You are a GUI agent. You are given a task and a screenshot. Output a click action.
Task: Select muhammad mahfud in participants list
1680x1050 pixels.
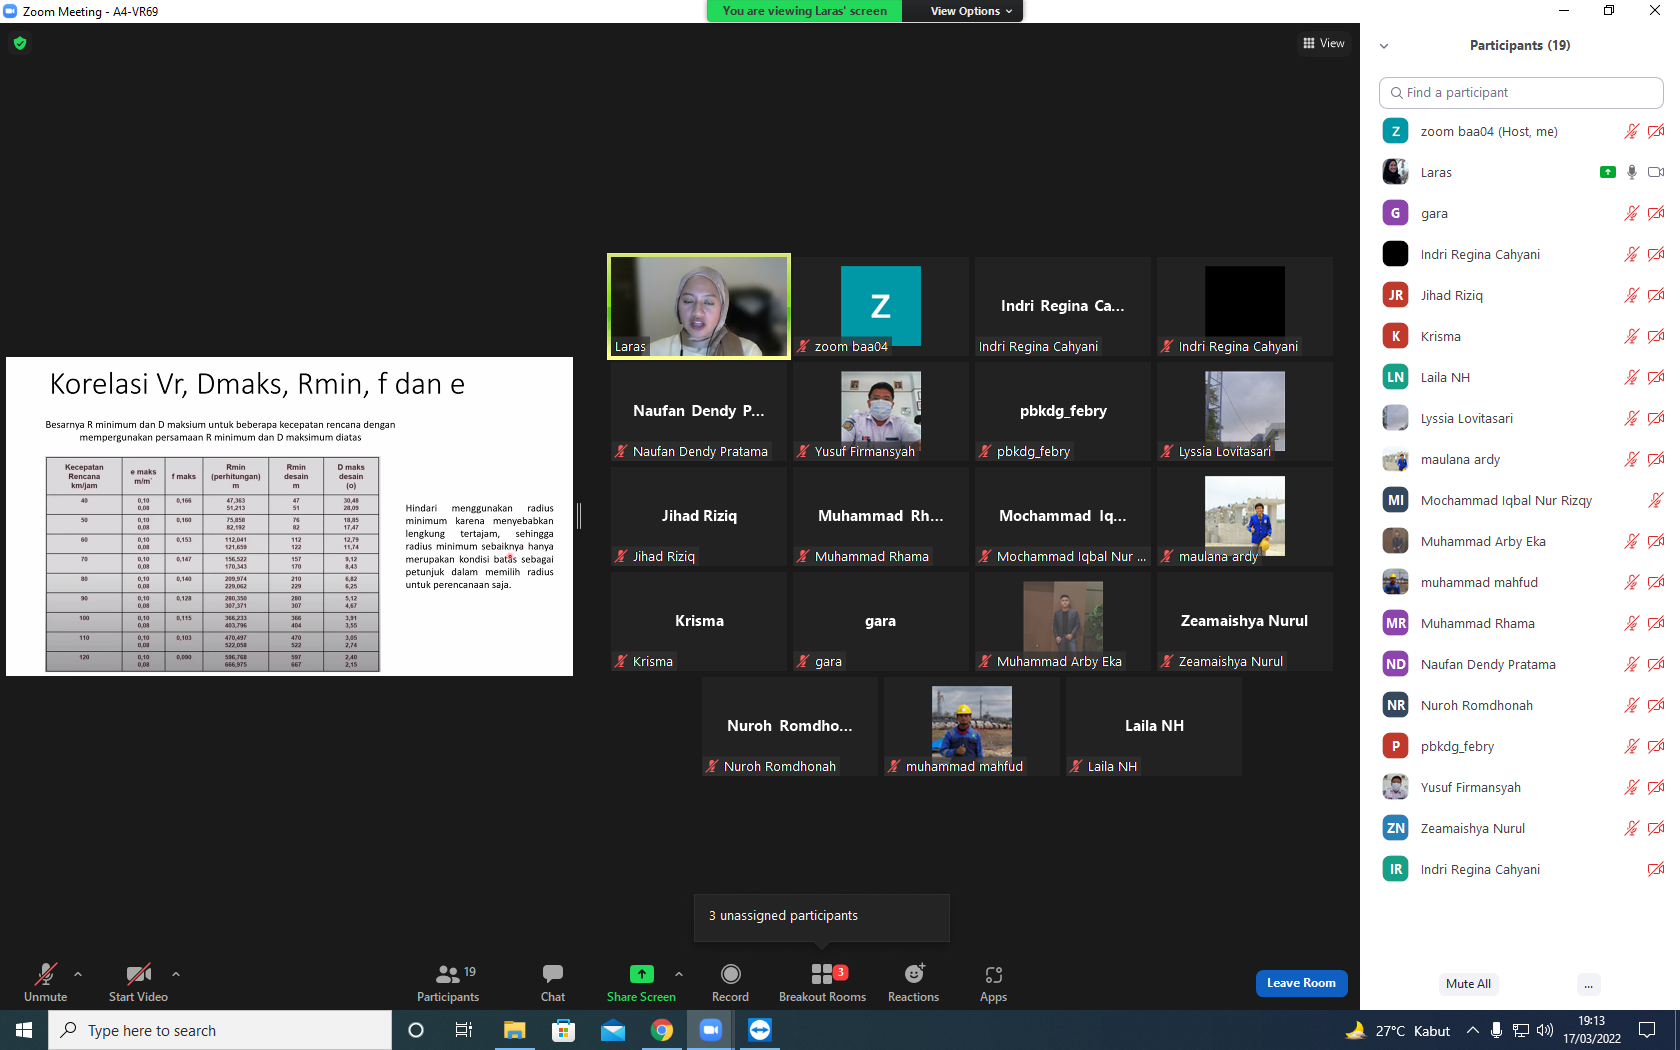1521,582
